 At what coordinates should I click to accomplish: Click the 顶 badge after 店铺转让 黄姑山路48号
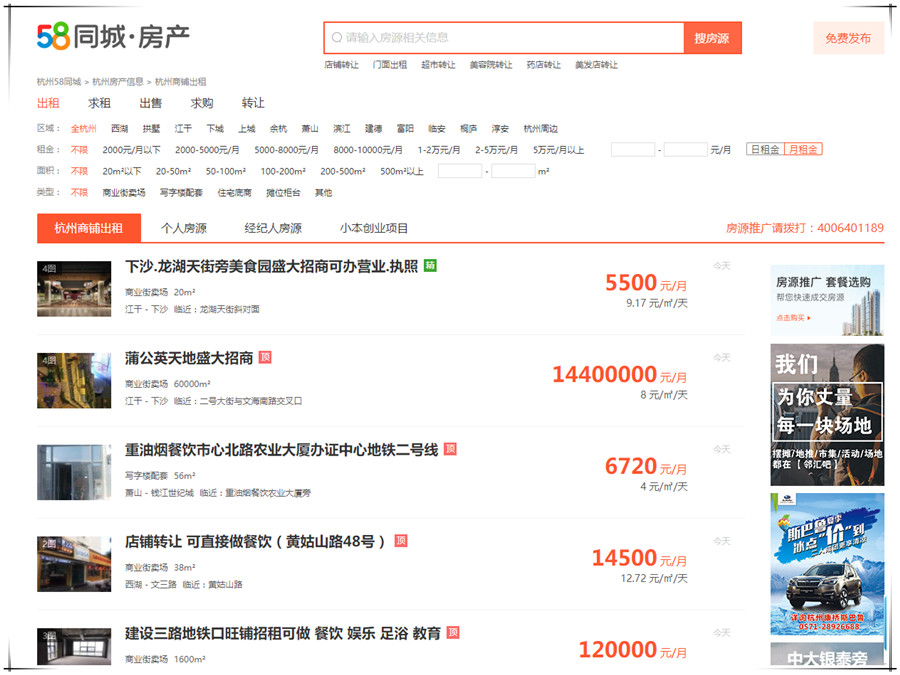click(x=401, y=541)
